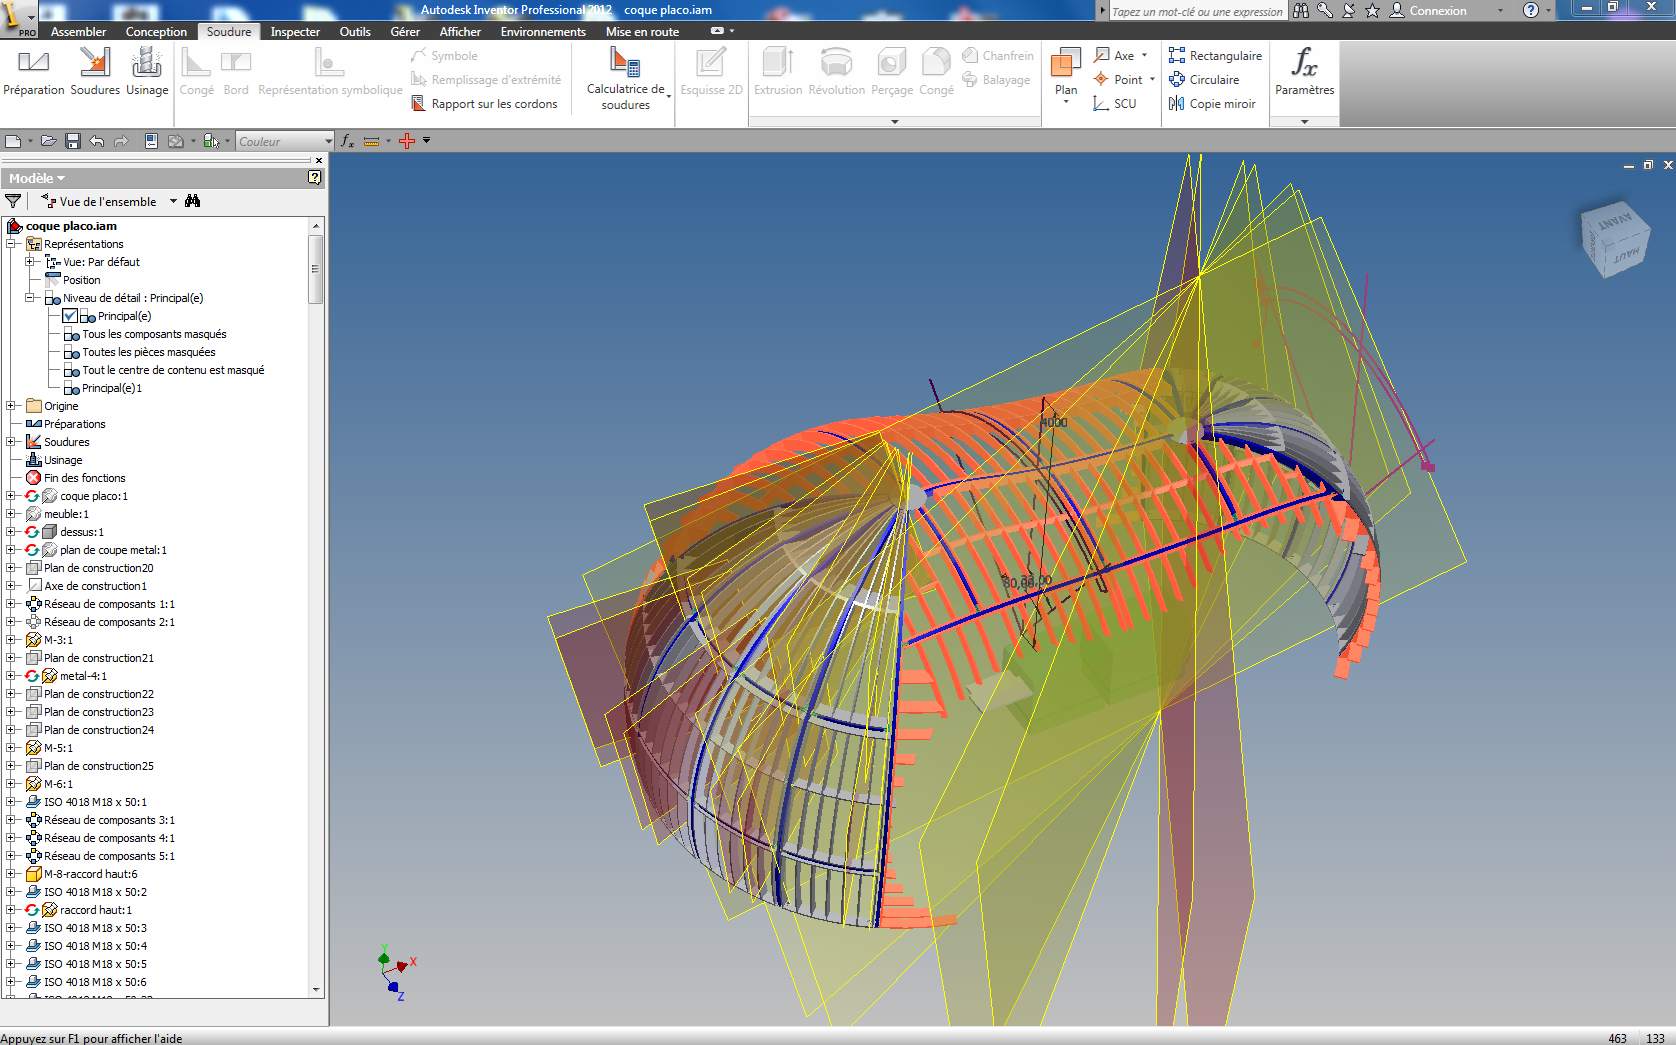Screen dimensions: 1676x1045
Task: Open file with the folder icon
Action: coord(48,141)
